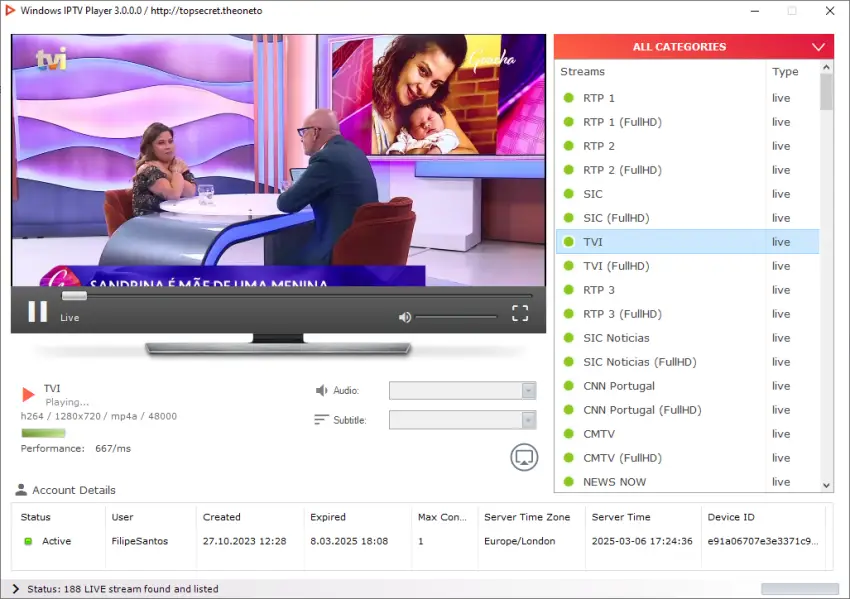The height and width of the screenshot is (599, 850).
Task: Click the performance level bar
Action: (x=43, y=433)
